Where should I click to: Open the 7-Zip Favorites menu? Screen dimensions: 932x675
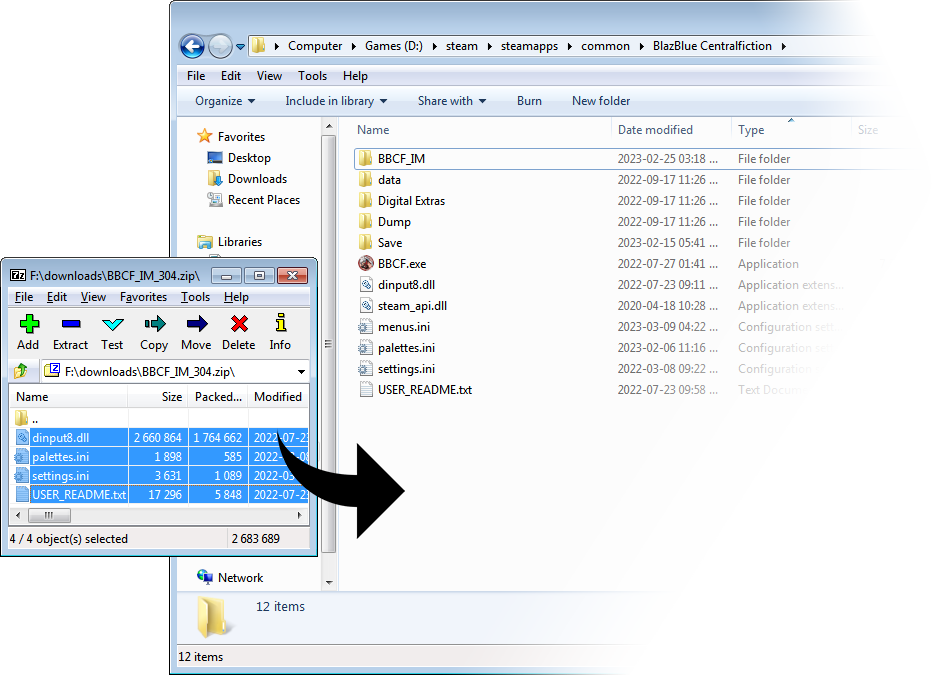[x=143, y=297]
